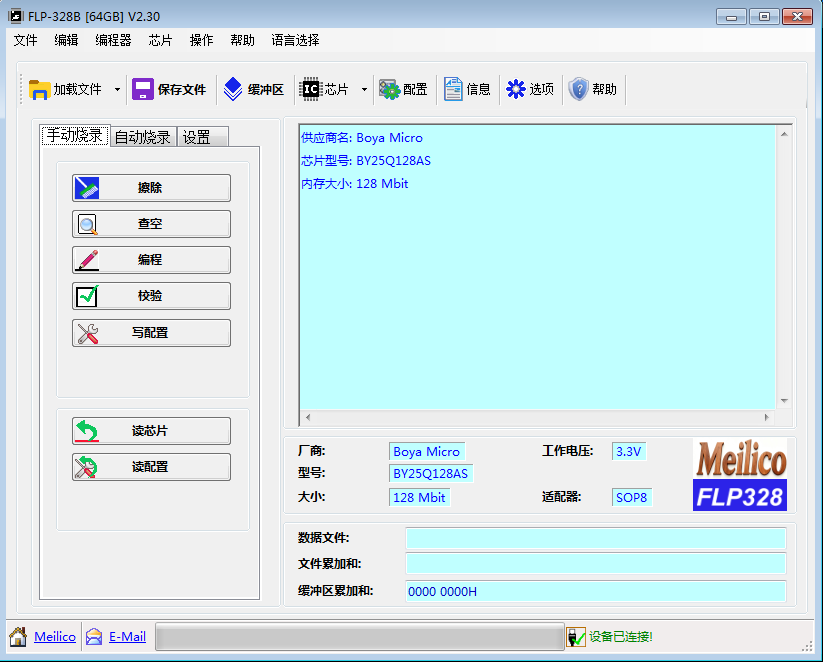
Task: Maximize the FLP-328B window
Action: [764, 17]
